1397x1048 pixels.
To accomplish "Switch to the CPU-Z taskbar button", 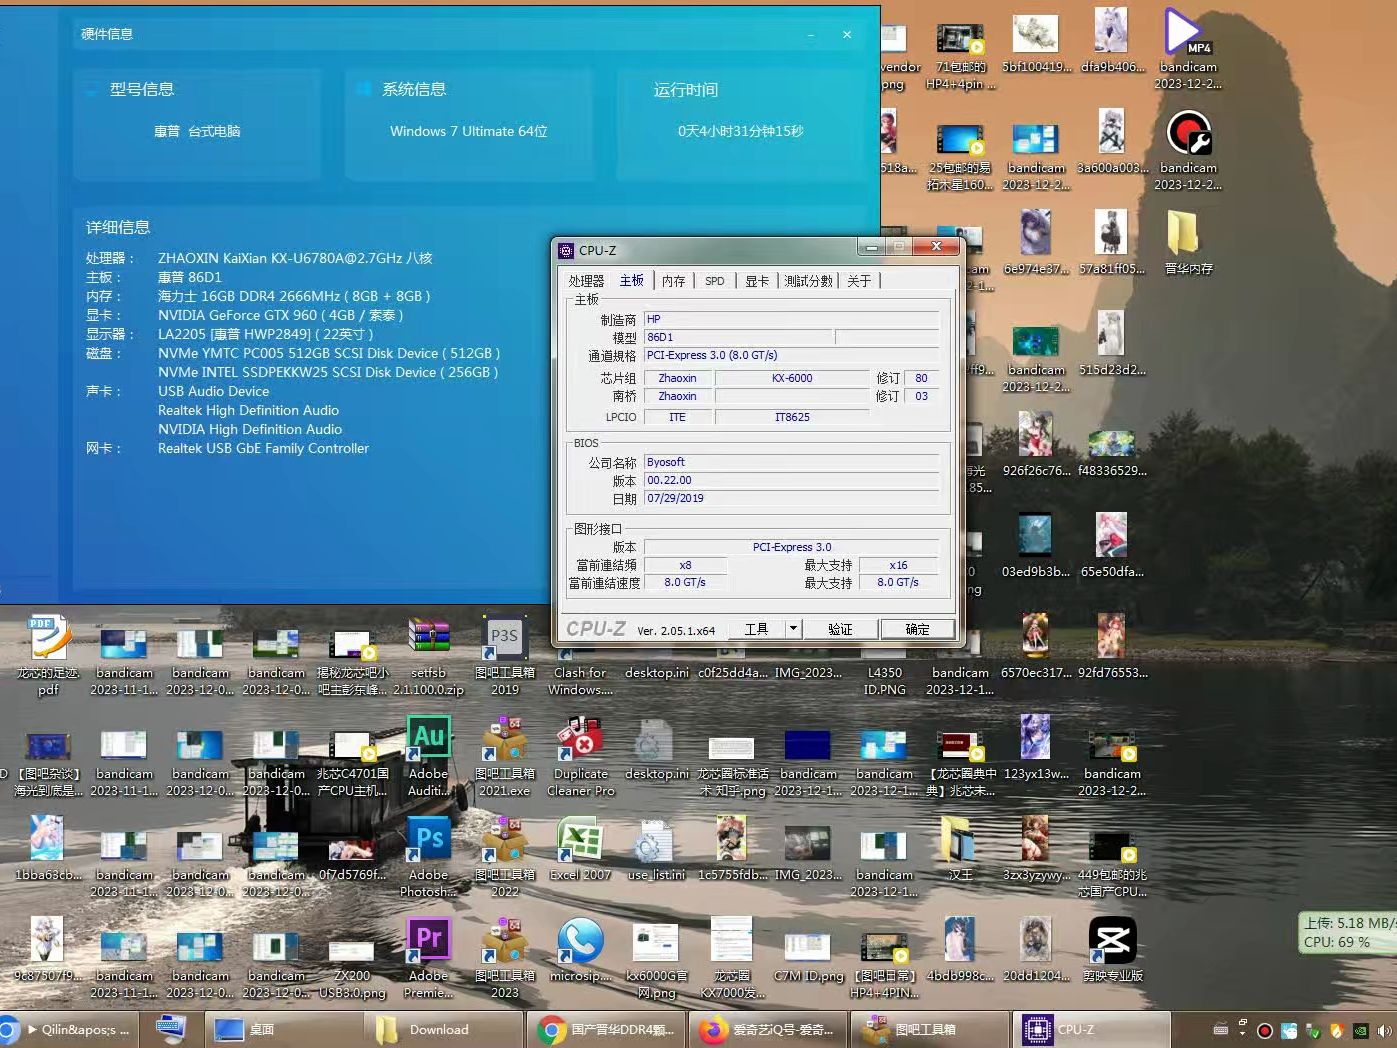I will coord(1091,1029).
